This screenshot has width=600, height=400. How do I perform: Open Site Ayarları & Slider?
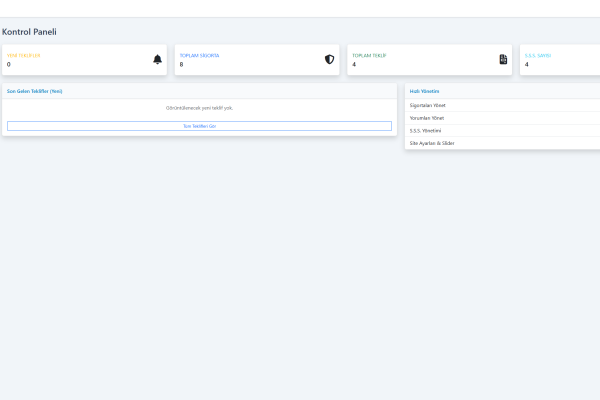[432, 143]
